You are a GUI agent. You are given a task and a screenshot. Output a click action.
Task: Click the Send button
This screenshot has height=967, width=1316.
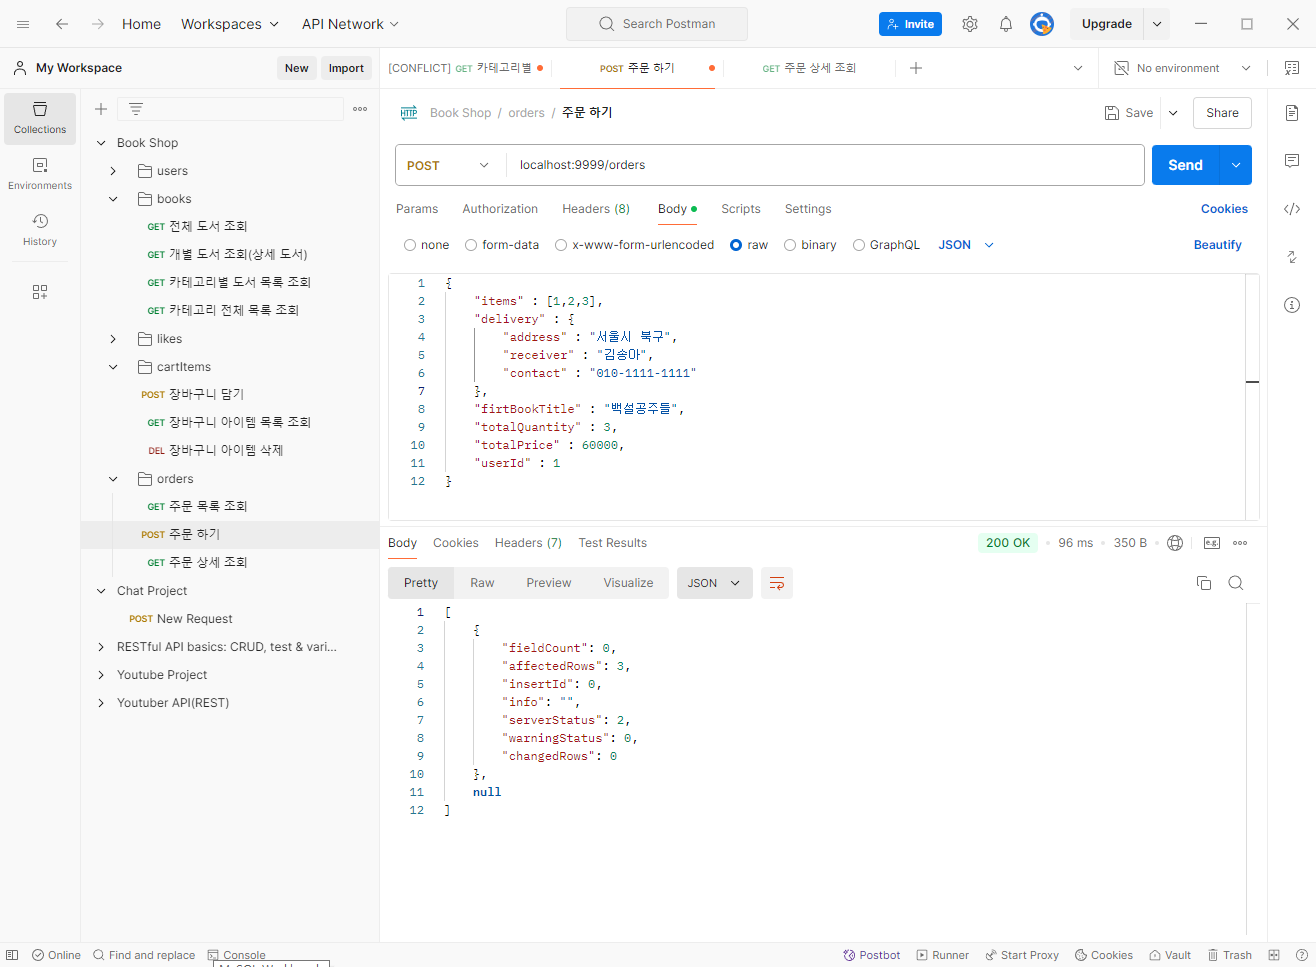click(1186, 165)
